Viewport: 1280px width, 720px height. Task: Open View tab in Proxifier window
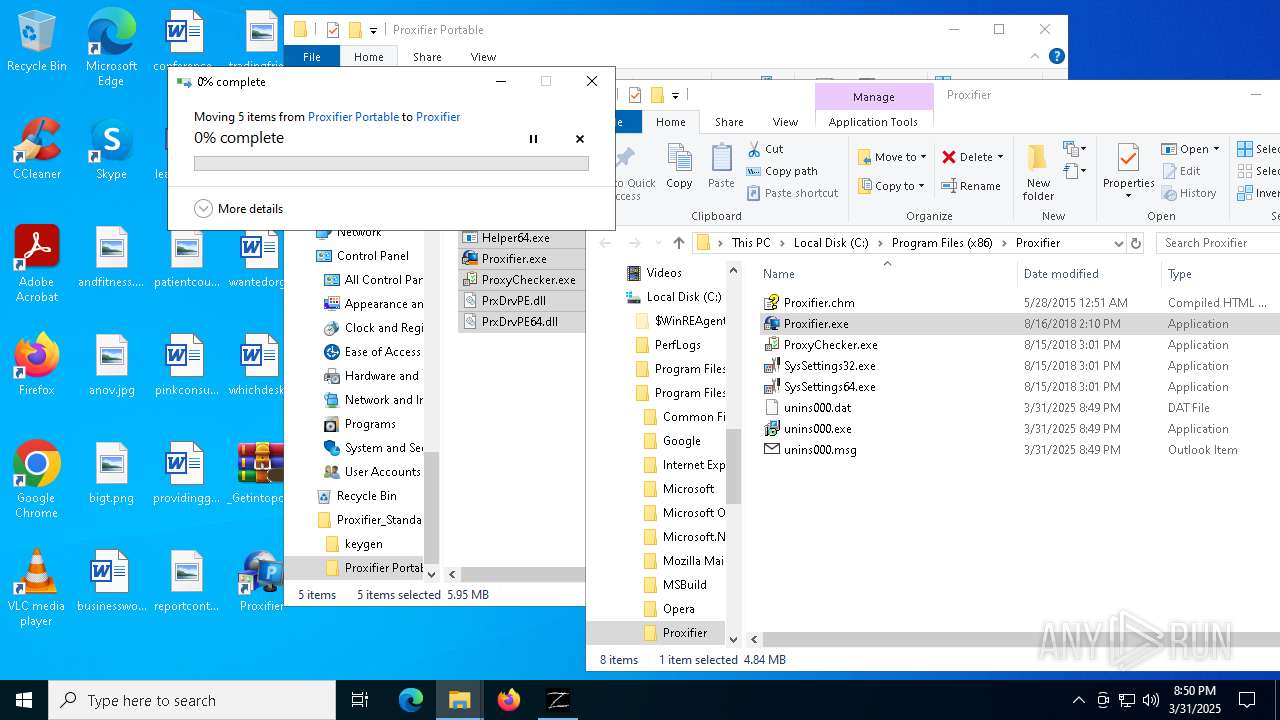pos(785,122)
